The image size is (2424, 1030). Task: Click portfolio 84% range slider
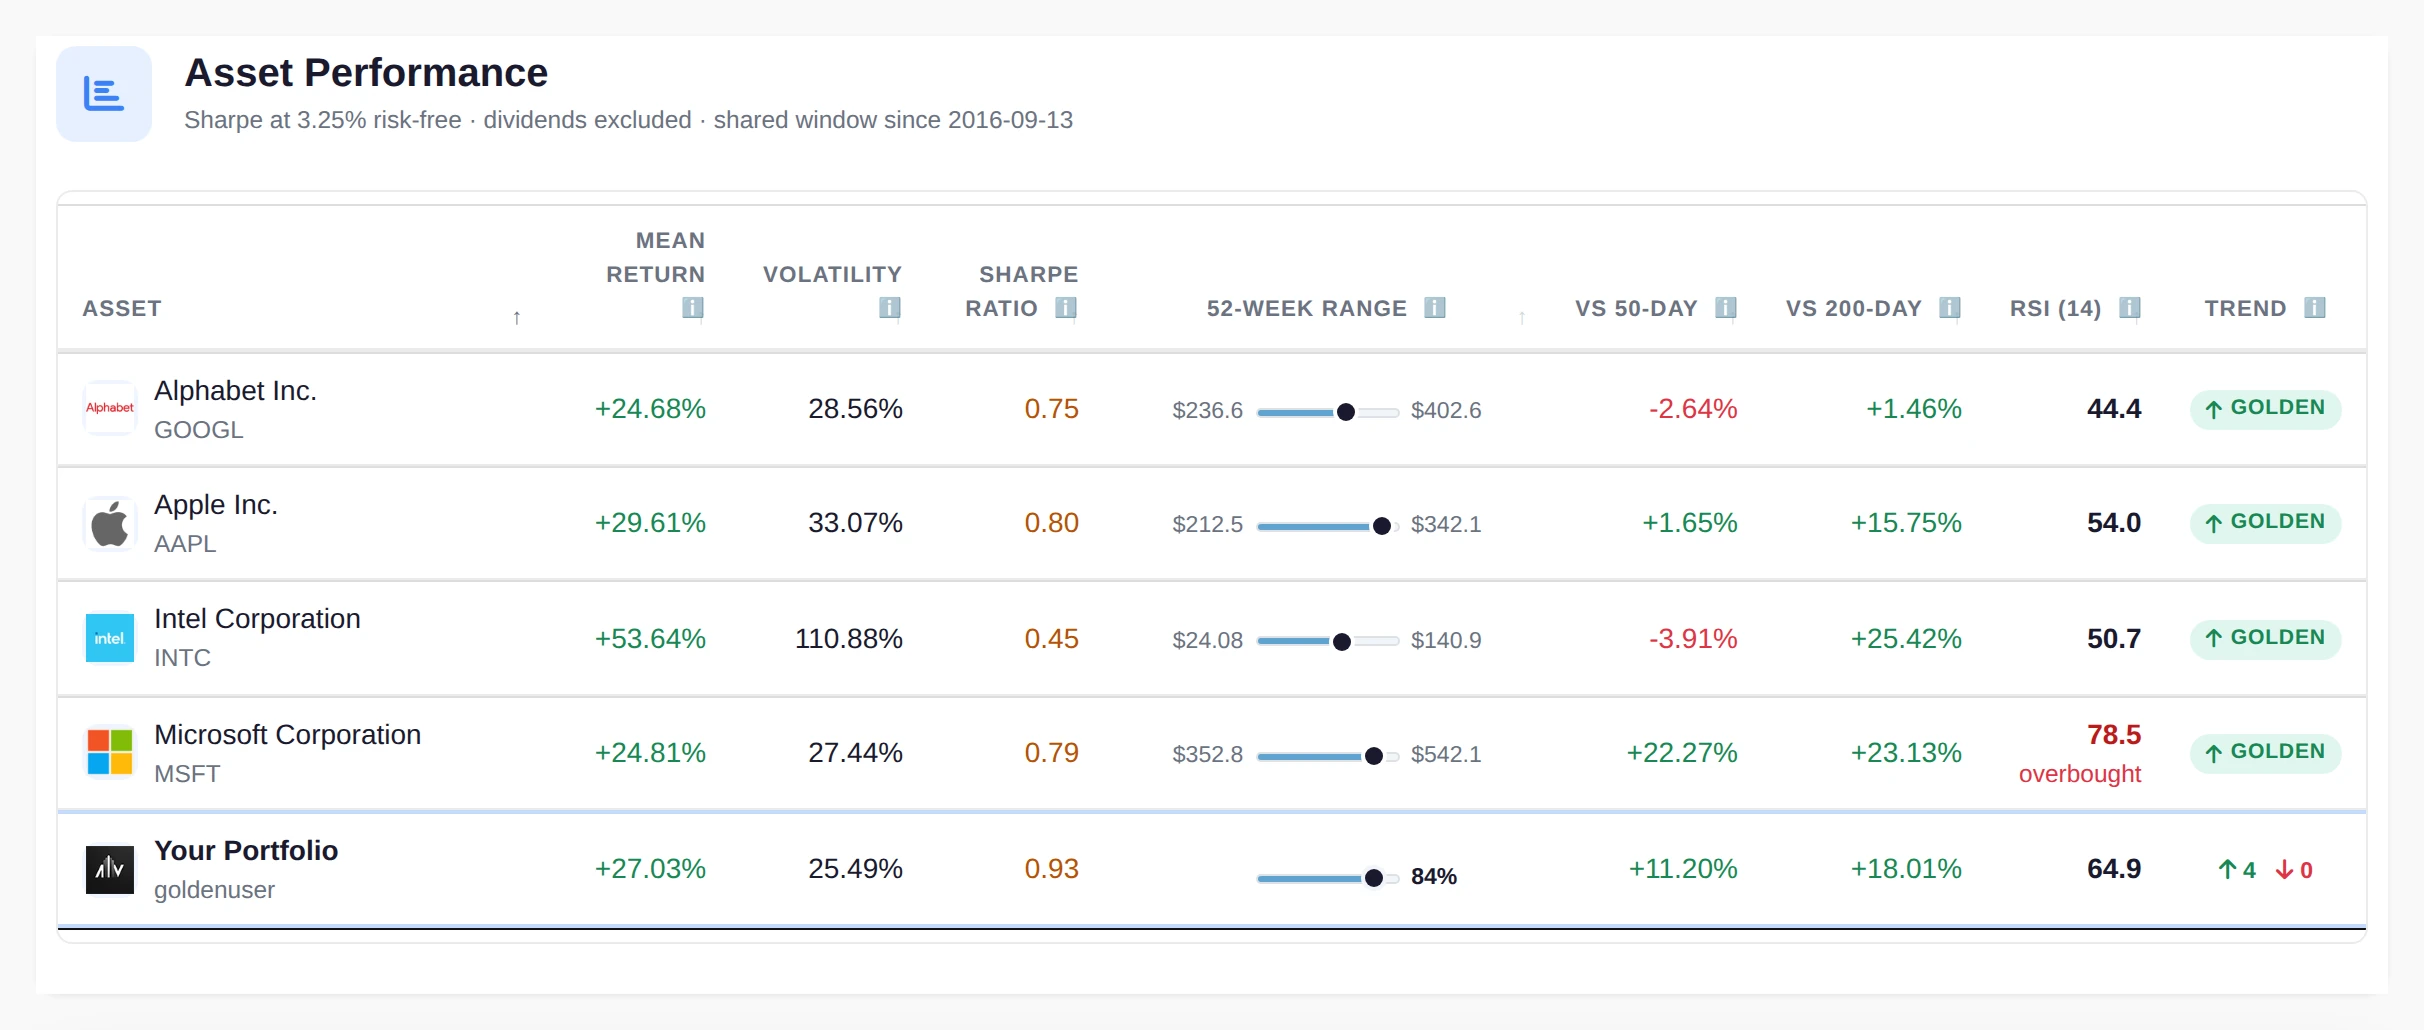coord(1327,878)
